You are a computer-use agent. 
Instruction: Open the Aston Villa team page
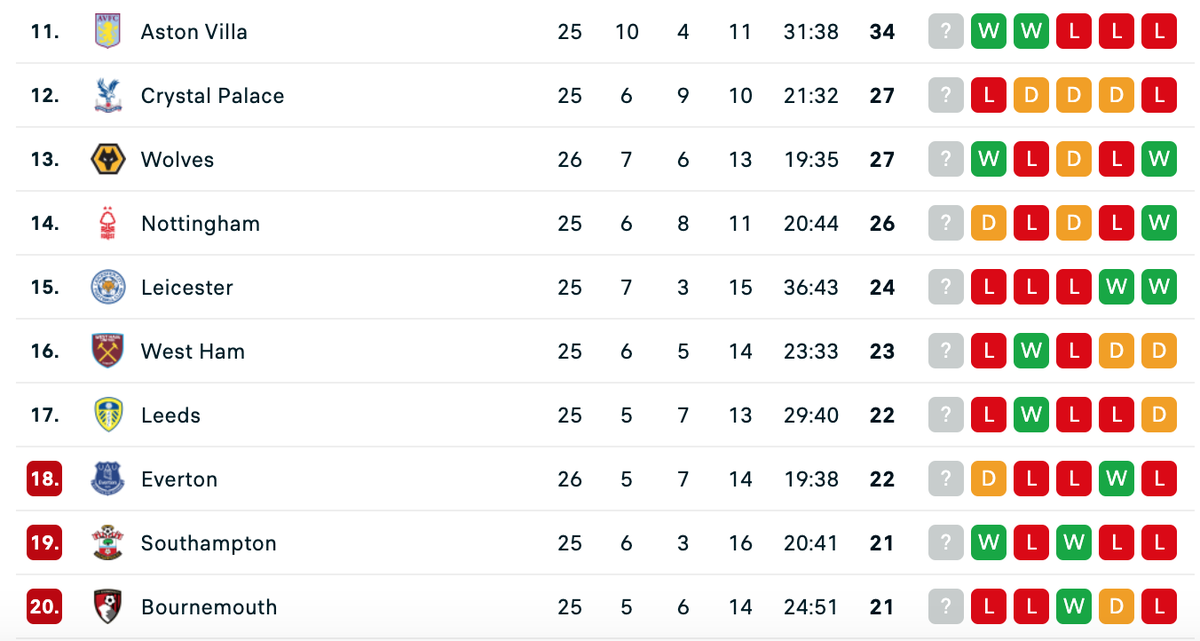pos(196,31)
